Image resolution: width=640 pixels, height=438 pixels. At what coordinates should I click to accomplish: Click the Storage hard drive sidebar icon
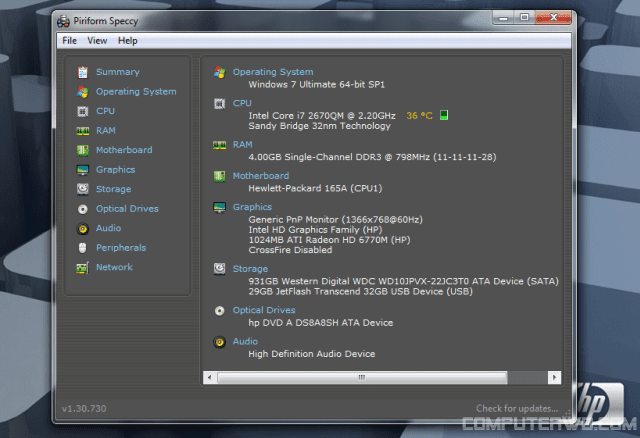[x=83, y=189]
